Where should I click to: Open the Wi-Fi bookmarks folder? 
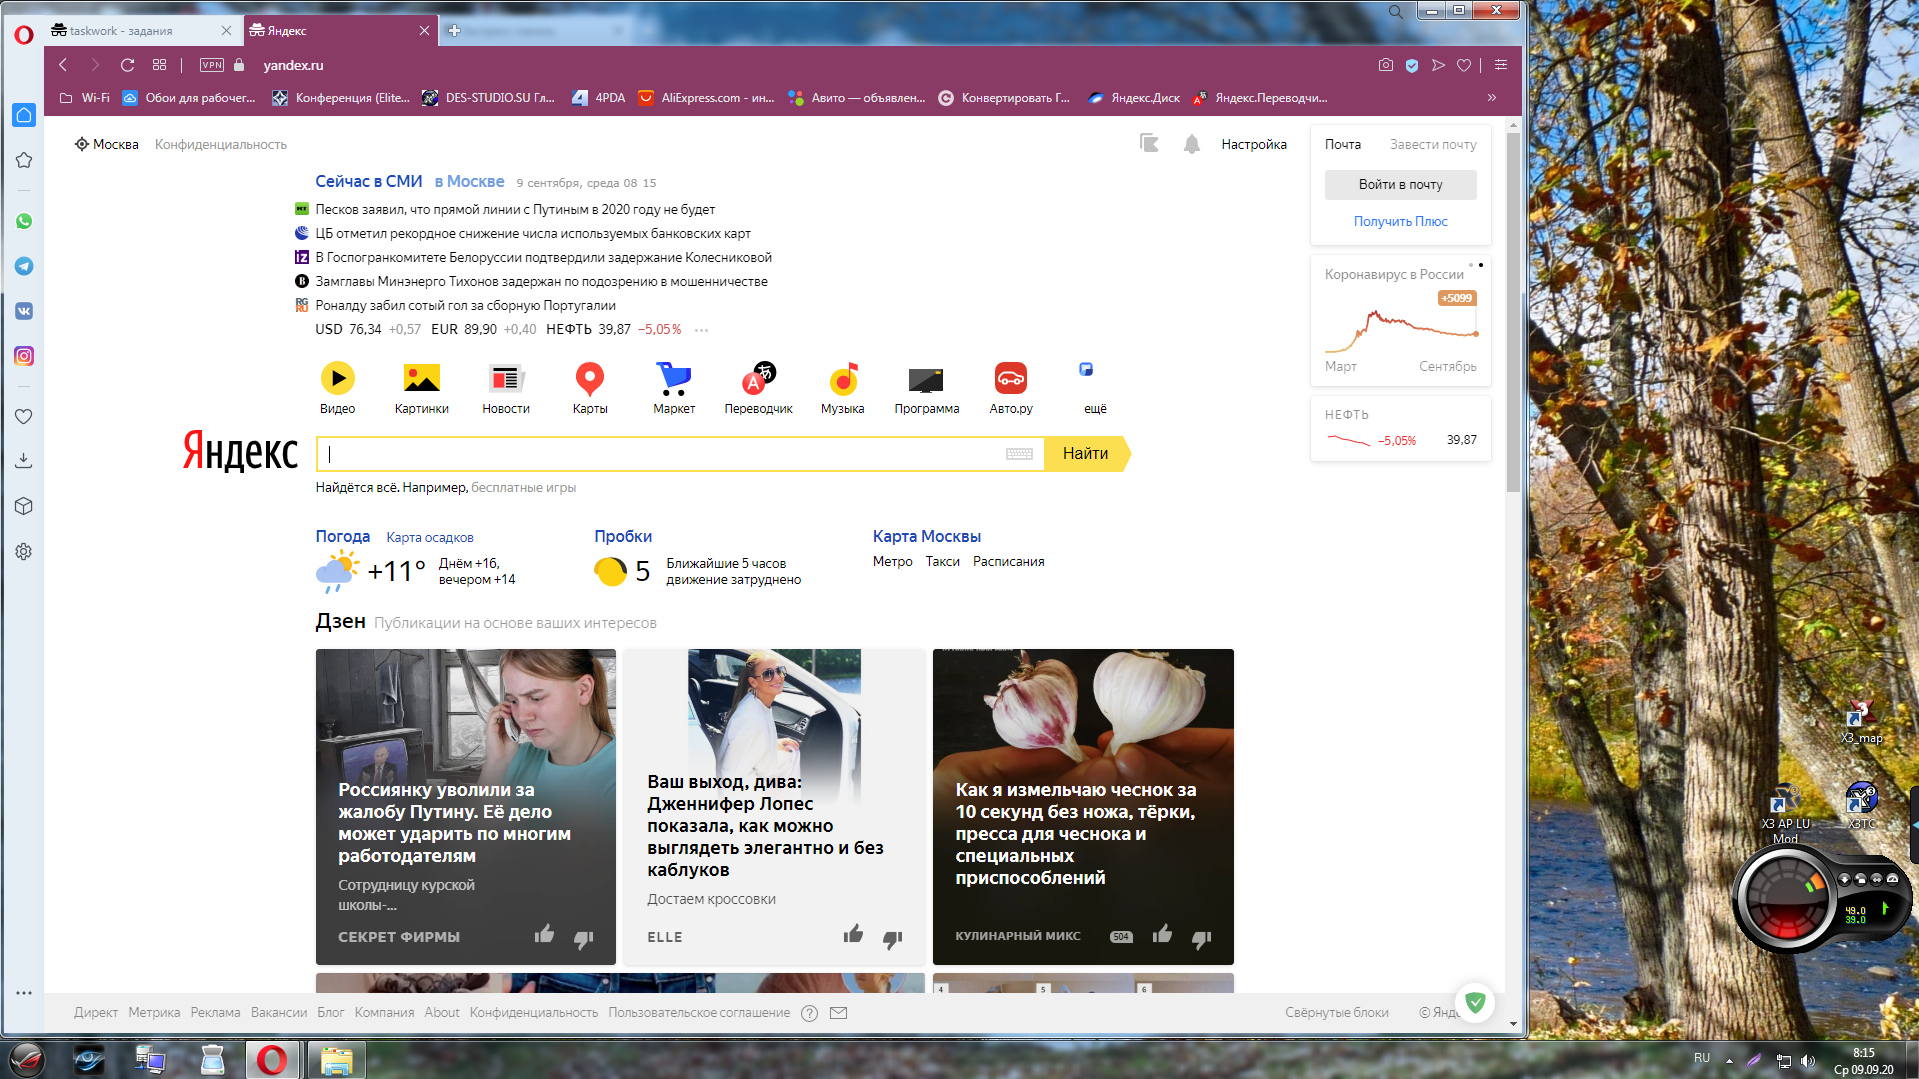click(85, 98)
